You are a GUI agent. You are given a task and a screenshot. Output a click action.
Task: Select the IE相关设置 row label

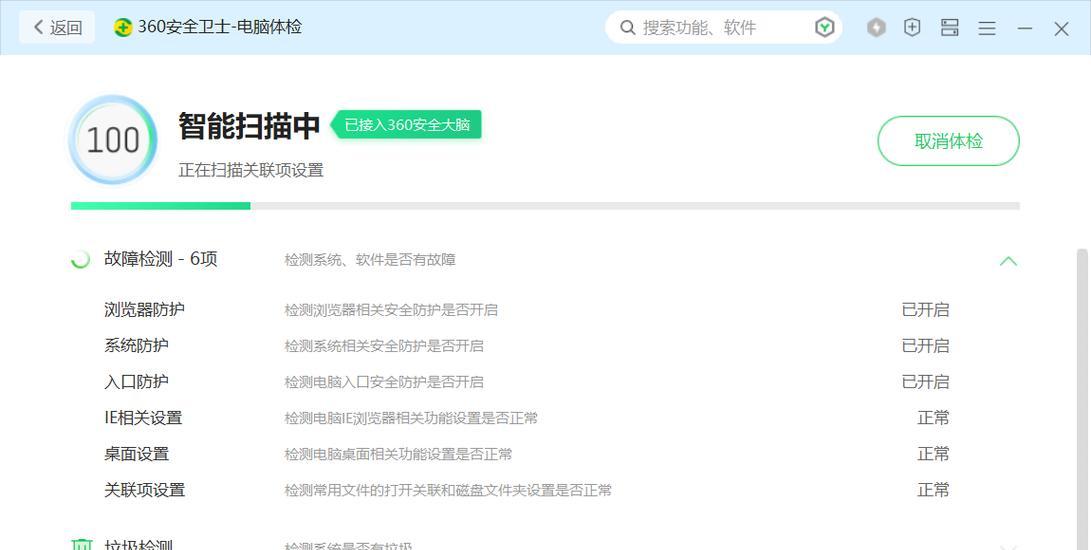tap(143, 418)
